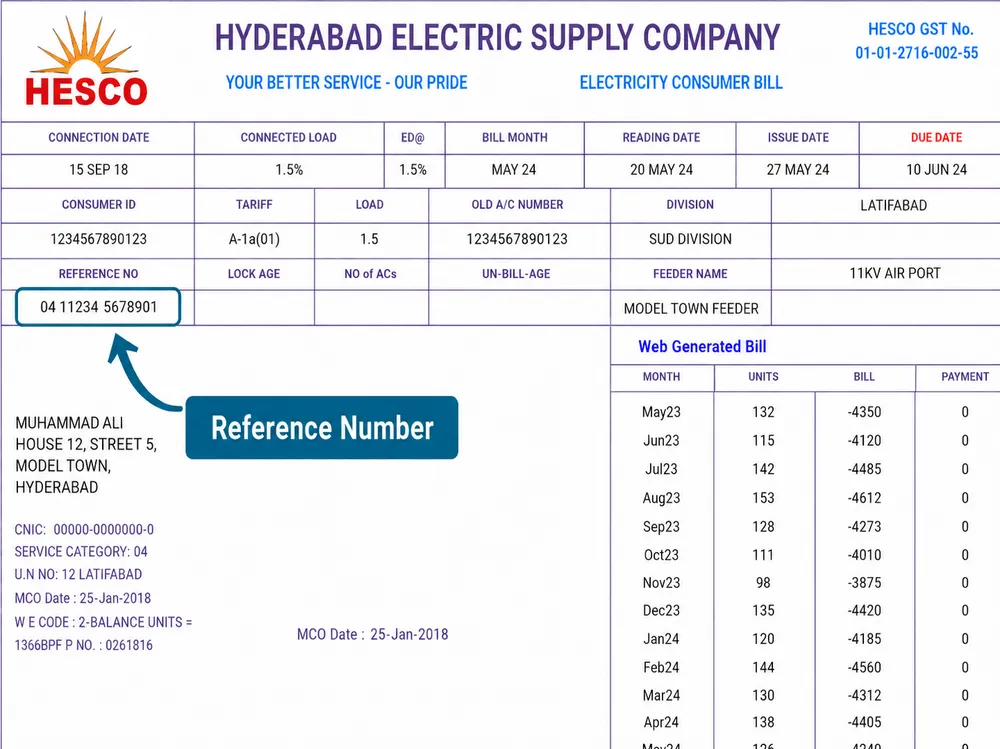
Task: Click the REFERENCE NO header
Action: (x=98, y=274)
